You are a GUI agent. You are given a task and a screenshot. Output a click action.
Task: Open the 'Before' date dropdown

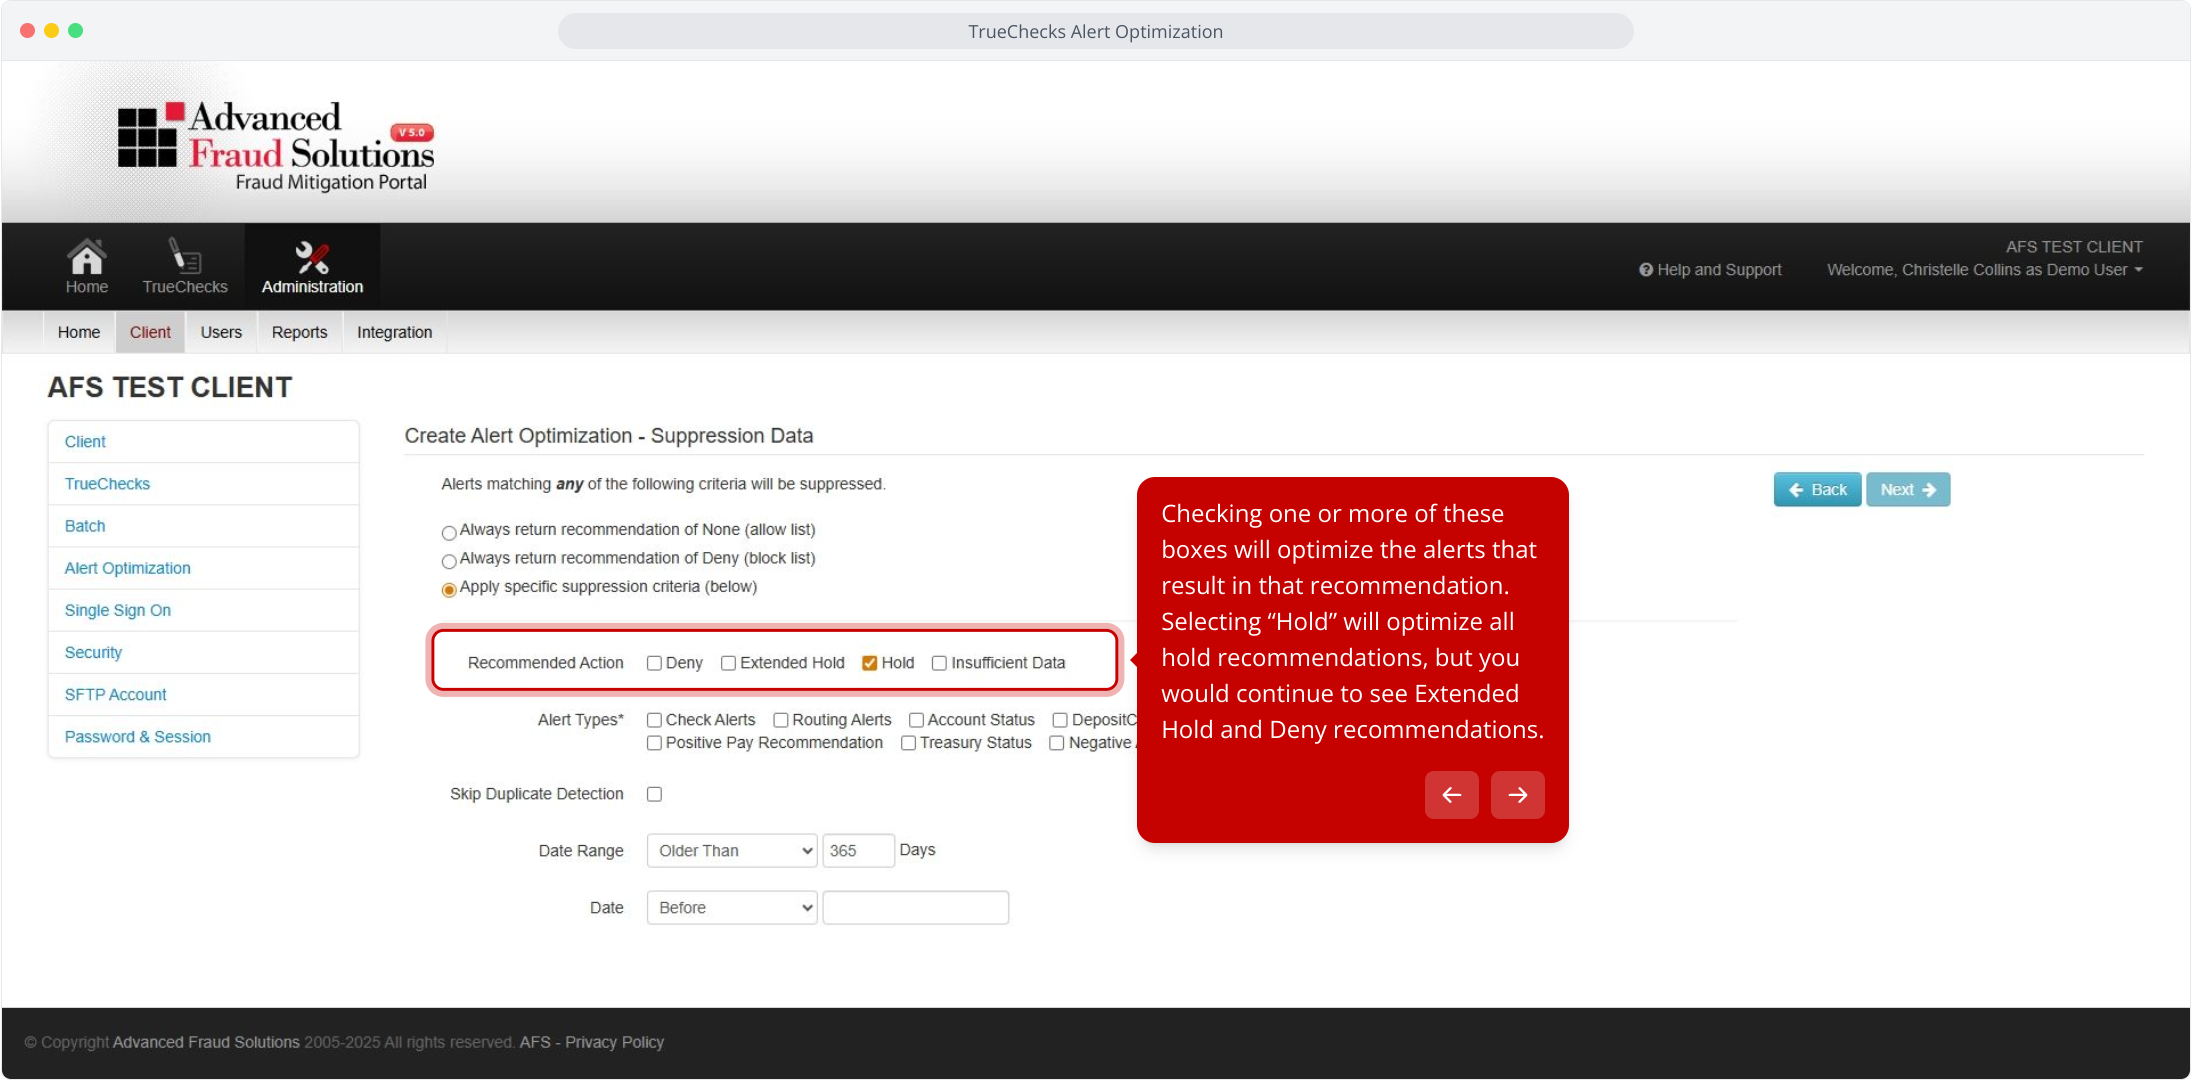coord(732,908)
